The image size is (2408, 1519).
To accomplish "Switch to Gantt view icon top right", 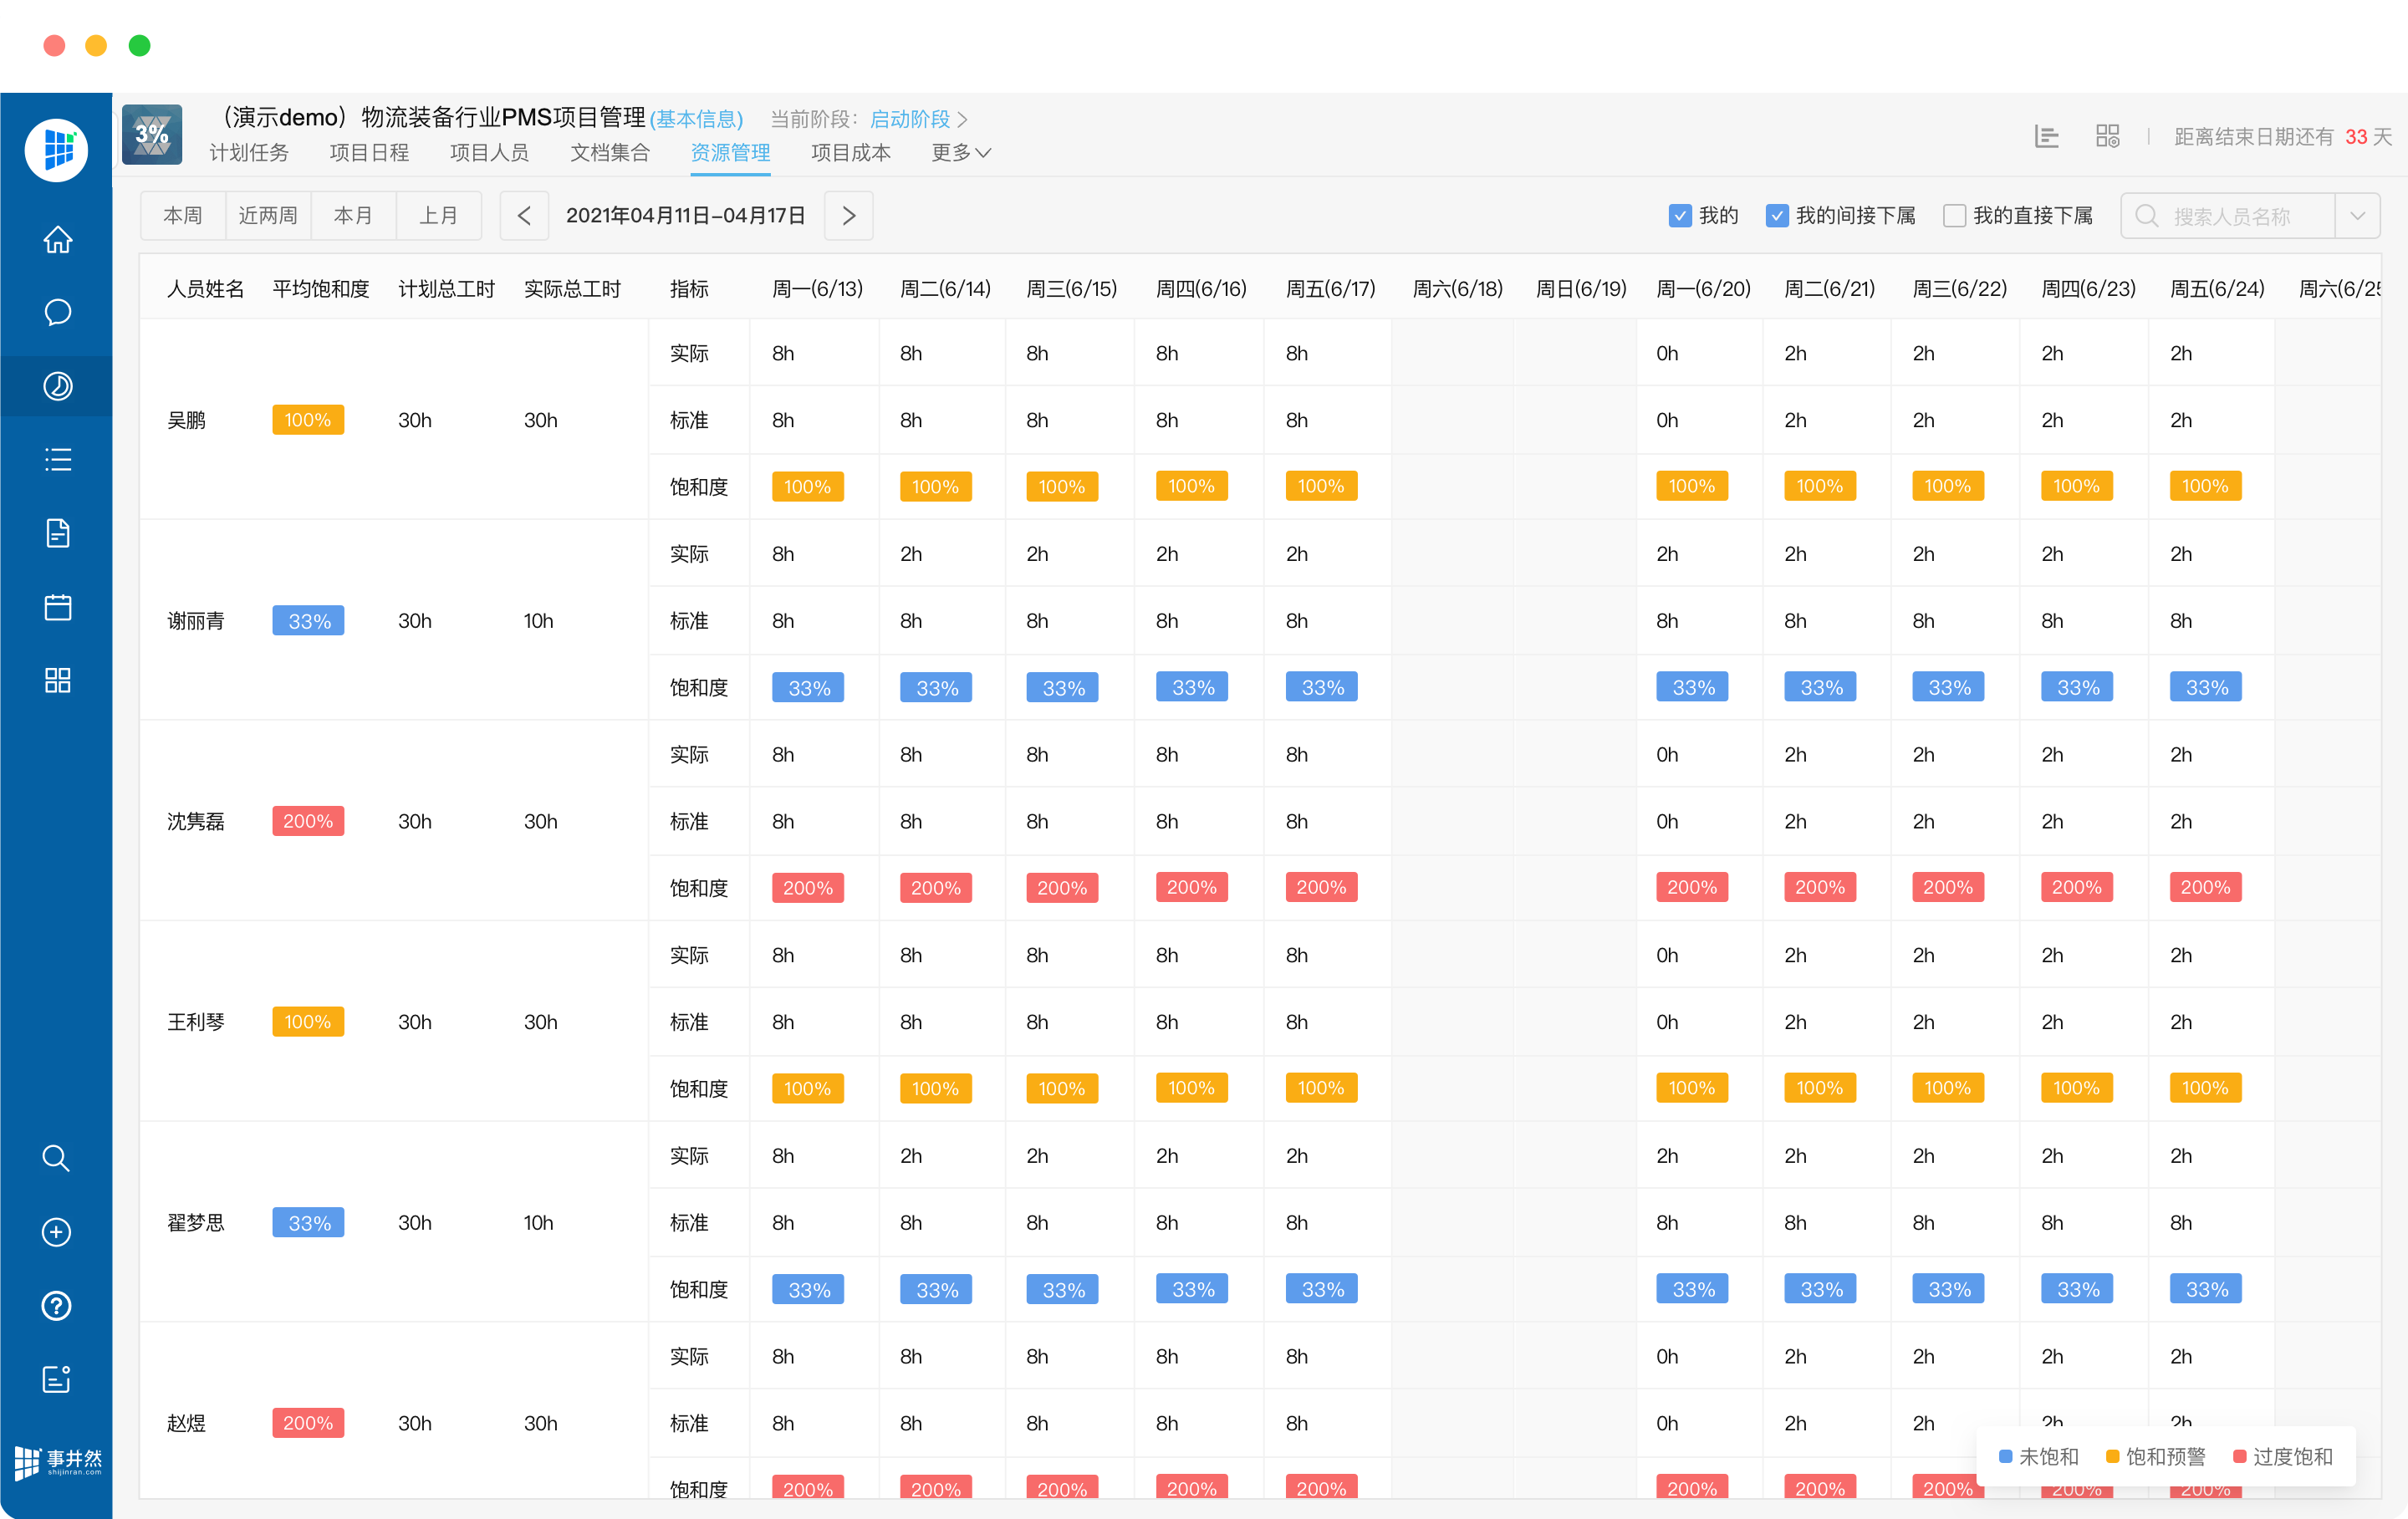I will click(2046, 136).
